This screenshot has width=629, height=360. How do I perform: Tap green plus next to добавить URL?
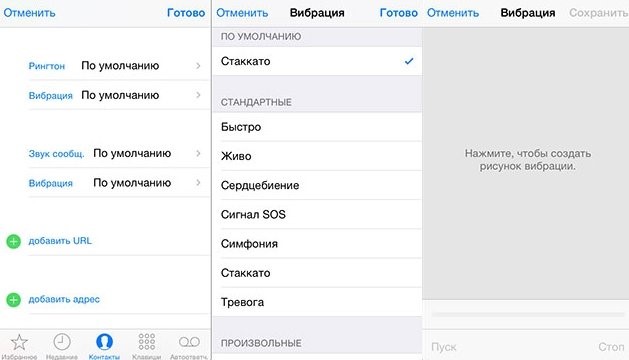[x=14, y=242]
